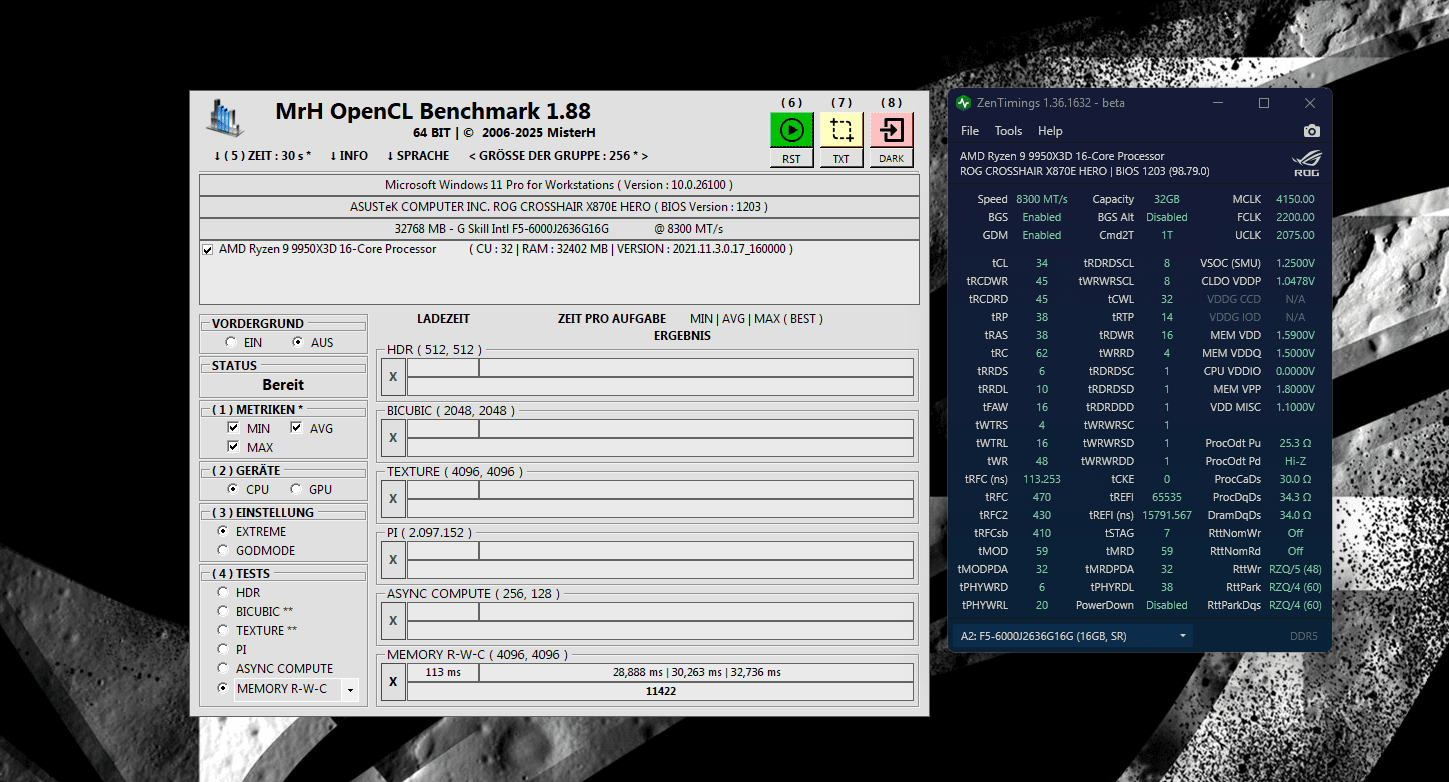Screen dimensions: 1449x782
Task: Click the X beside HDR result row
Action: (393, 377)
